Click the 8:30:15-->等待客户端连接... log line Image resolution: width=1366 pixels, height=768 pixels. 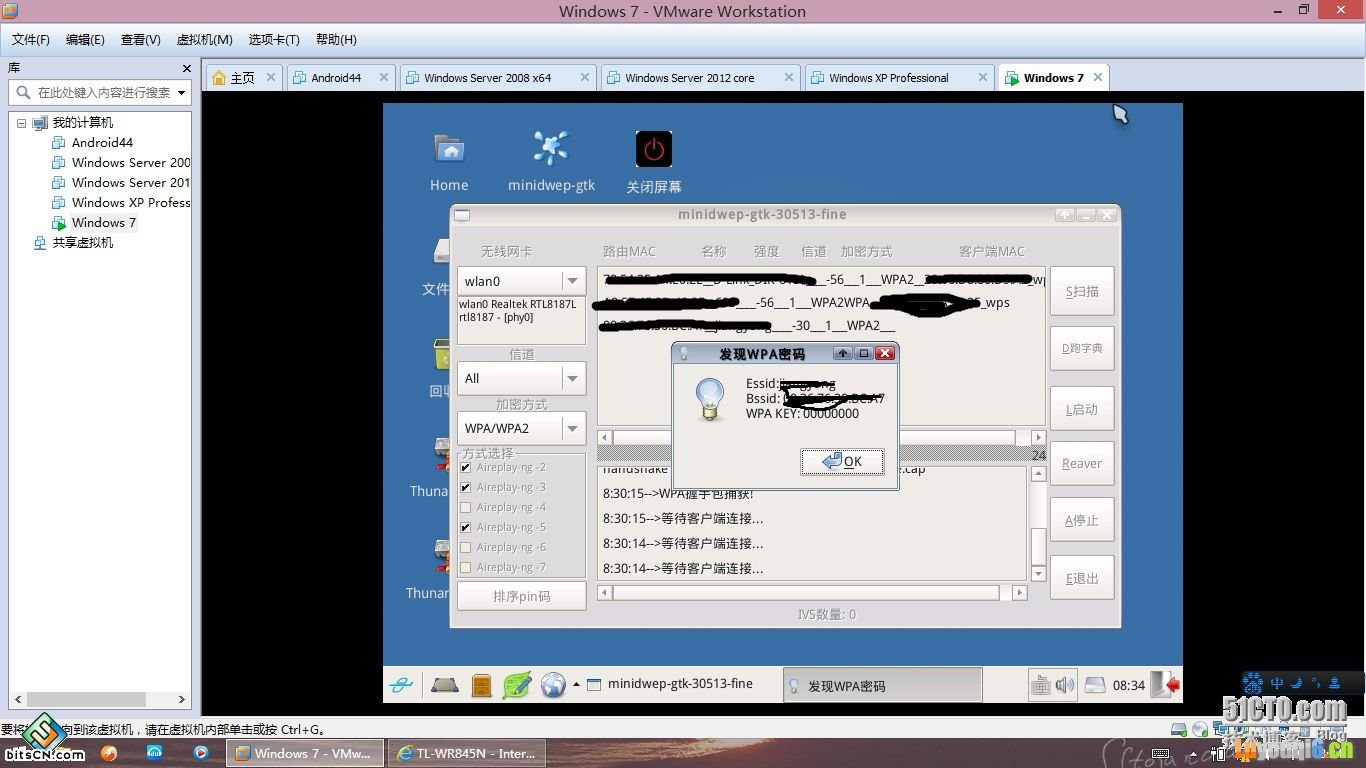pos(683,518)
